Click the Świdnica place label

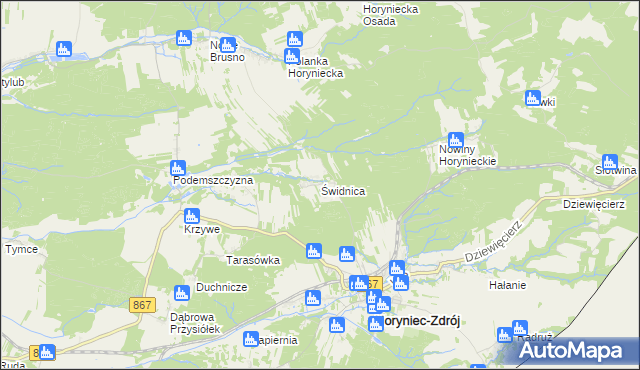click(343, 191)
